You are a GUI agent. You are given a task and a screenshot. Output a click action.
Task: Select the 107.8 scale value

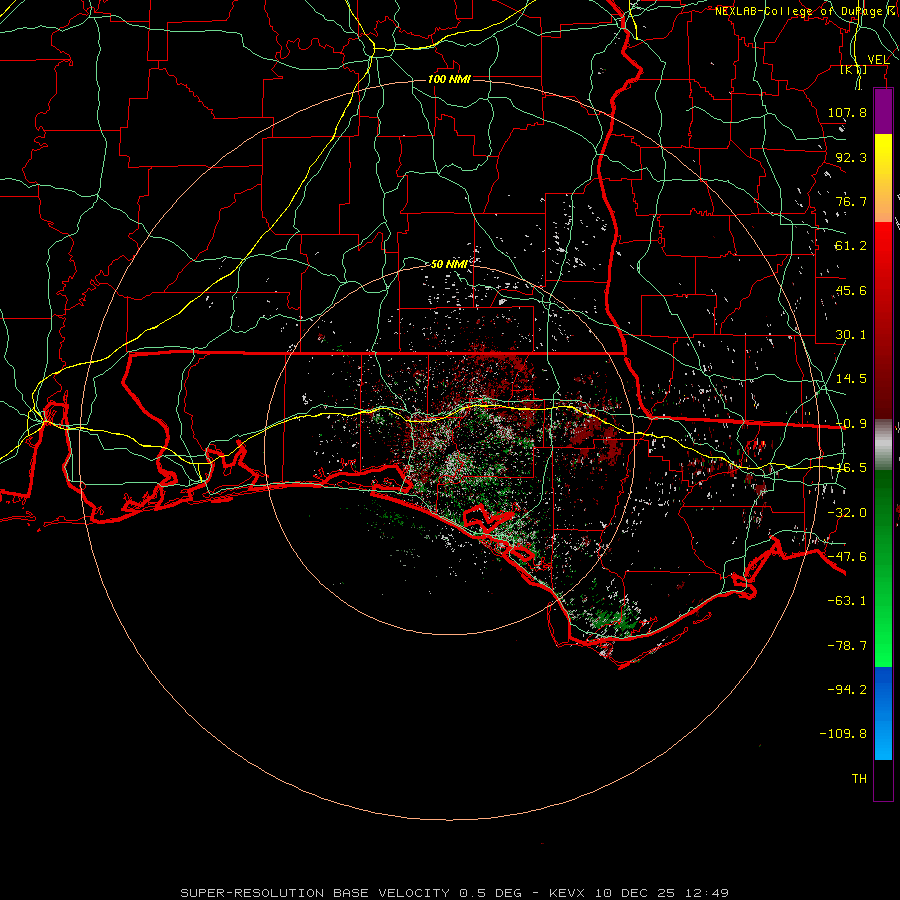pyautogui.click(x=847, y=112)
